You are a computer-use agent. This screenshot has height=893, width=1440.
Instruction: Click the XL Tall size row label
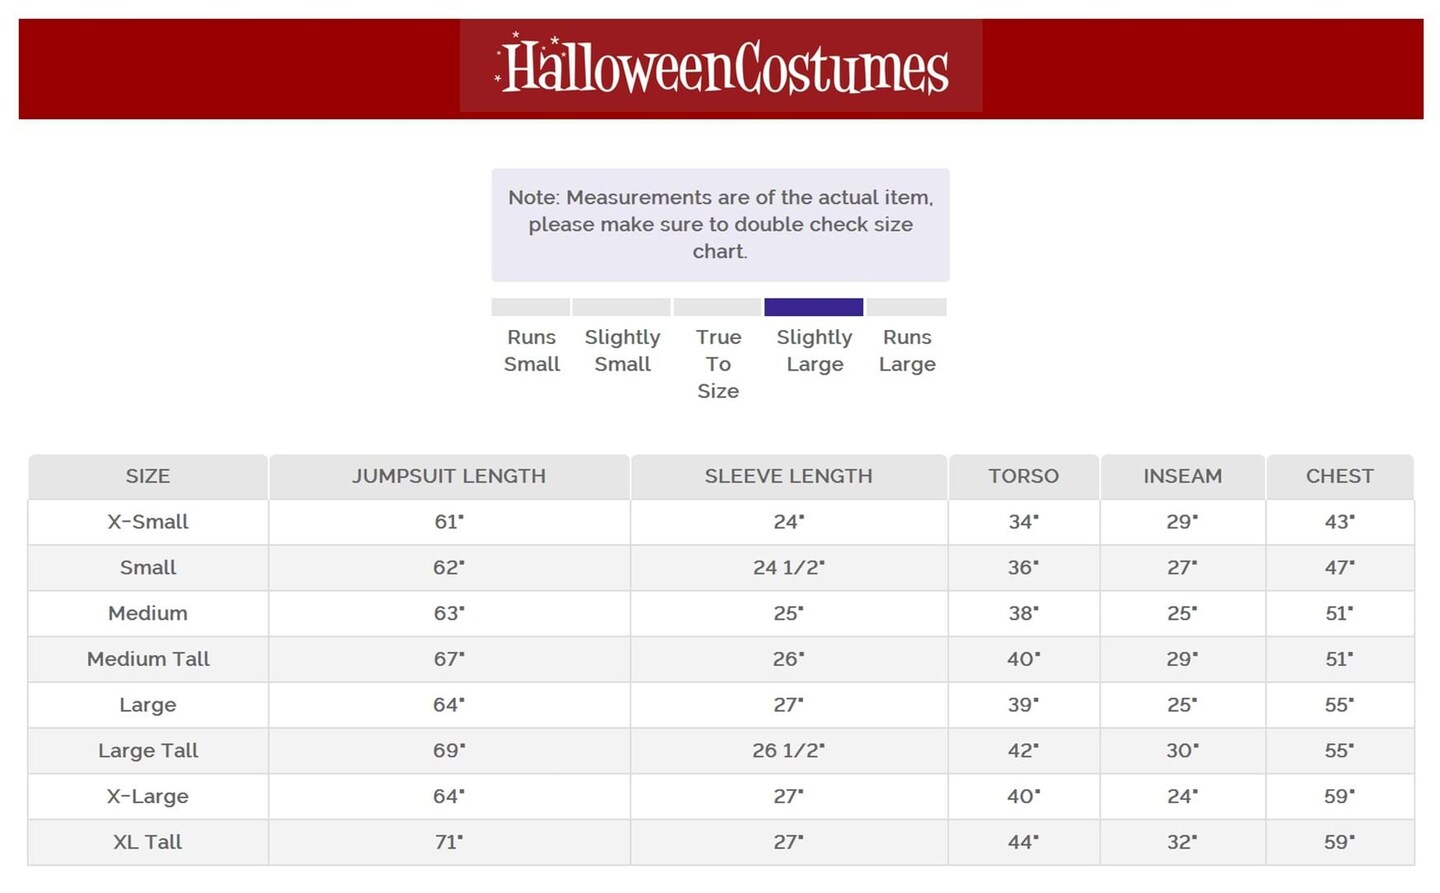[x=148, y=842]
